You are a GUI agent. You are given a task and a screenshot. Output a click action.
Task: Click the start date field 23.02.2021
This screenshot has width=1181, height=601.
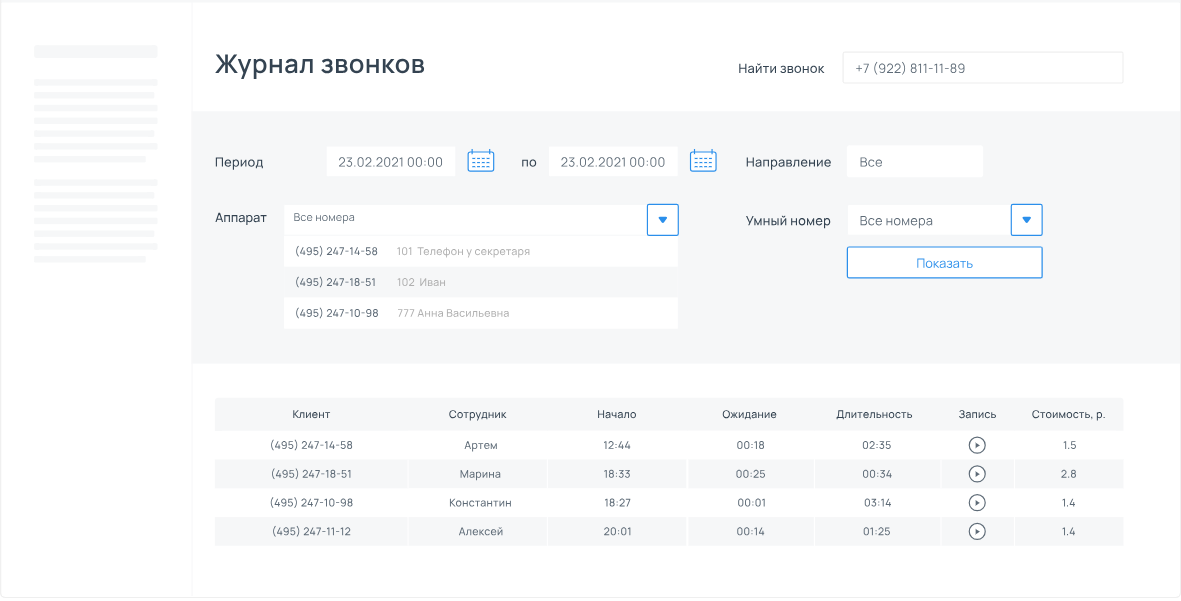[391, 160]
